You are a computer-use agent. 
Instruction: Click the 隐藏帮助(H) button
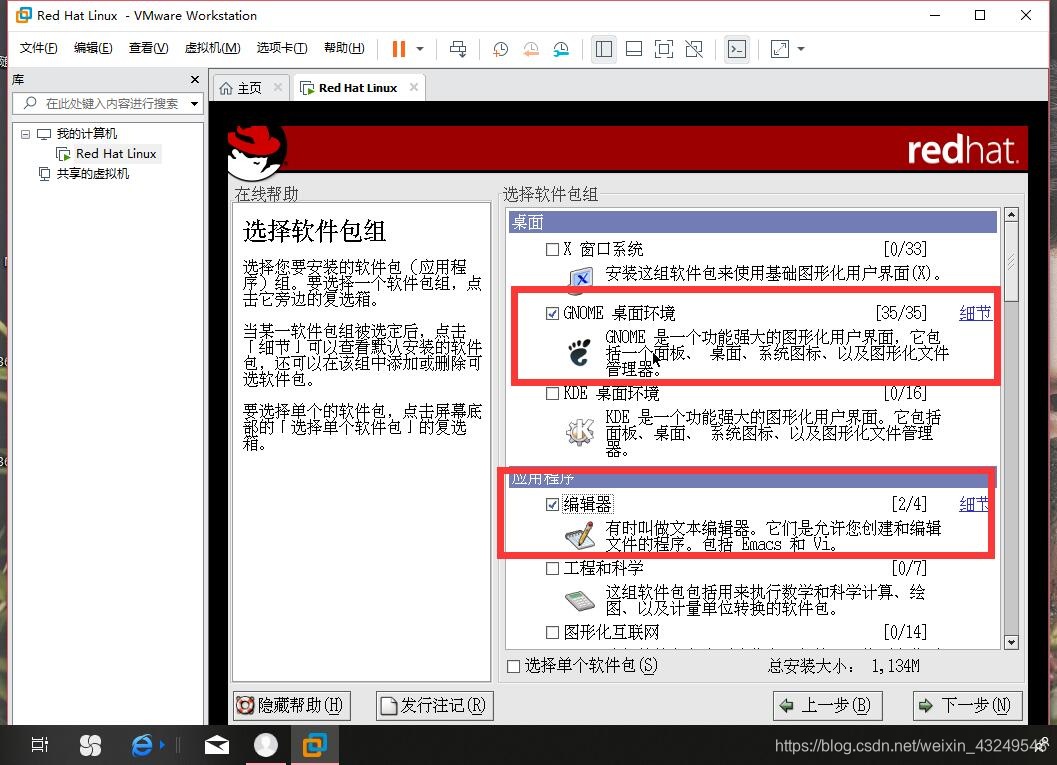click(292, 706)
